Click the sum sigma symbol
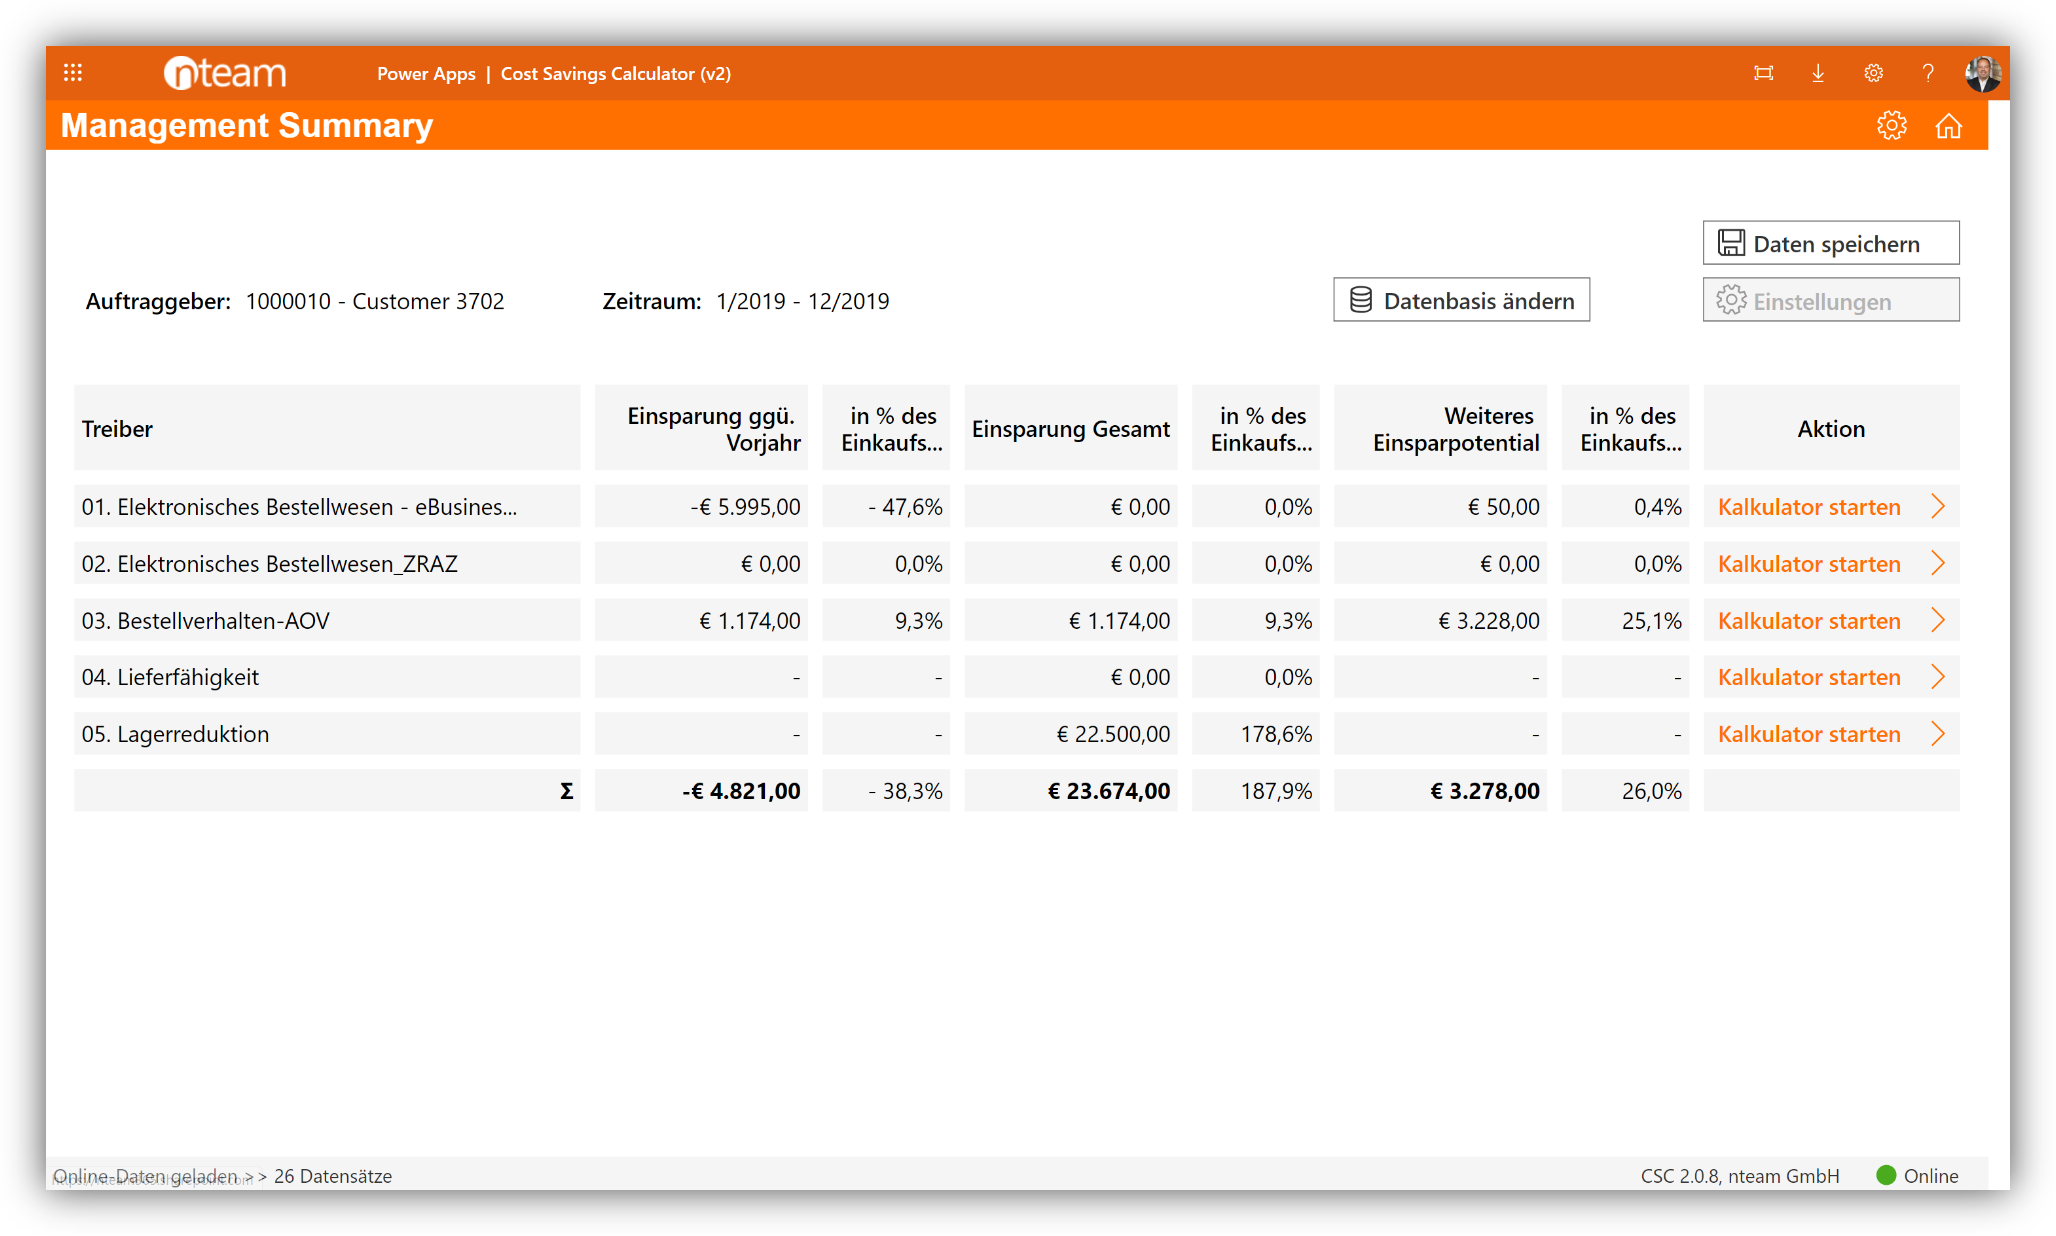The width and height of the screenshot is (2056, 1236). coord(566,791)
